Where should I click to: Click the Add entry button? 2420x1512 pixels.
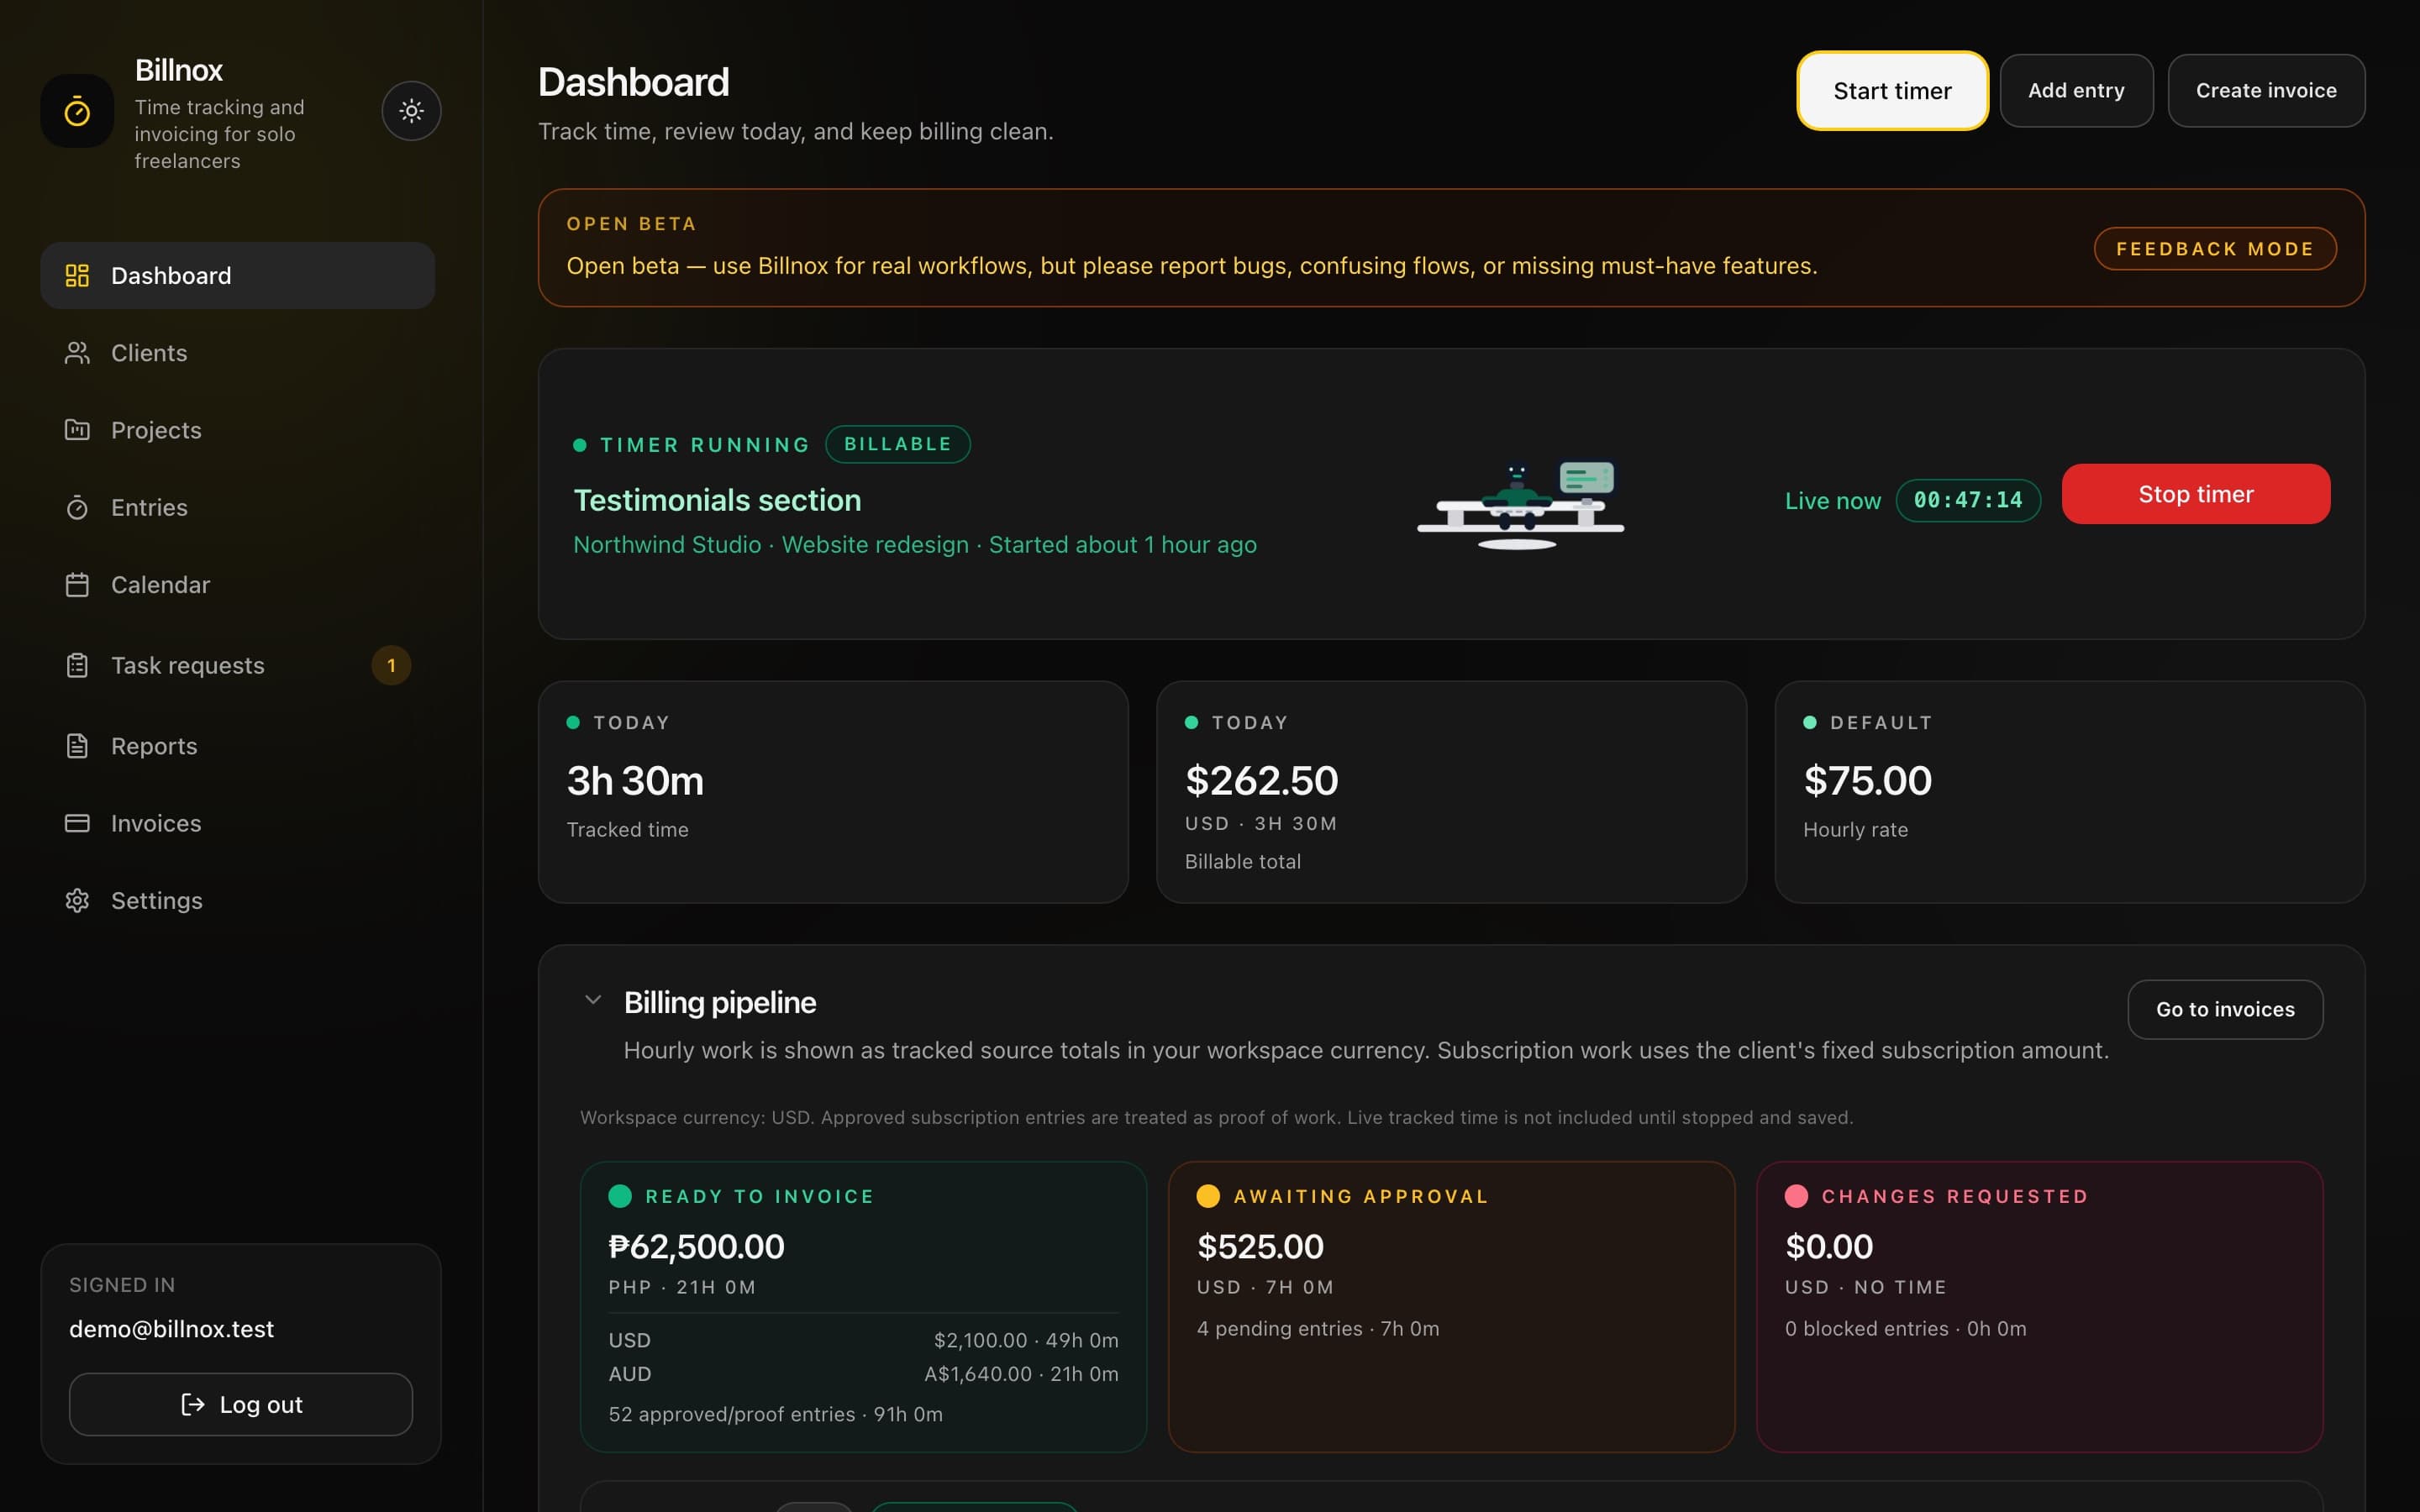point(2076,91)
